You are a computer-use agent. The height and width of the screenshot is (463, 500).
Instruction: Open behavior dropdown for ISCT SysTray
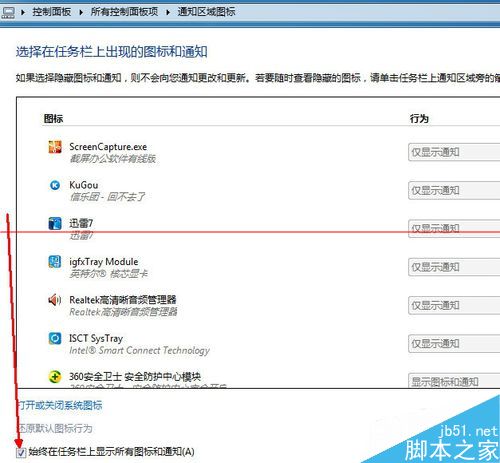[454, 344]
